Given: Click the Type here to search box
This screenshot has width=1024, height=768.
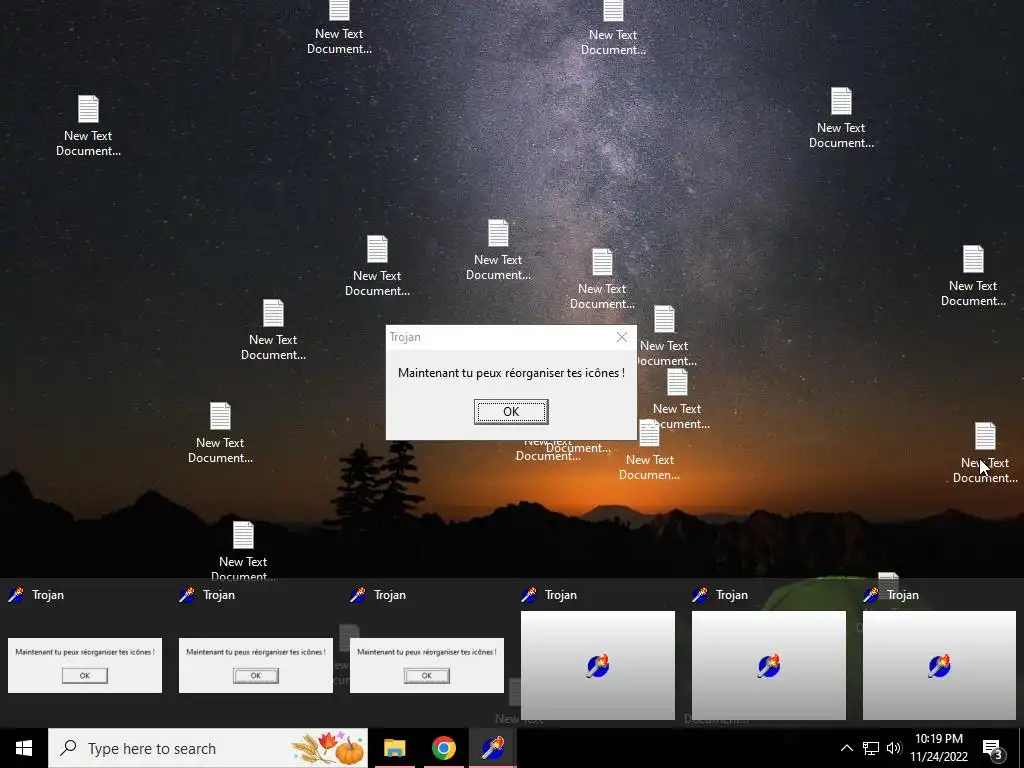Looking at the screenshot, I should (x=208, y=748).
